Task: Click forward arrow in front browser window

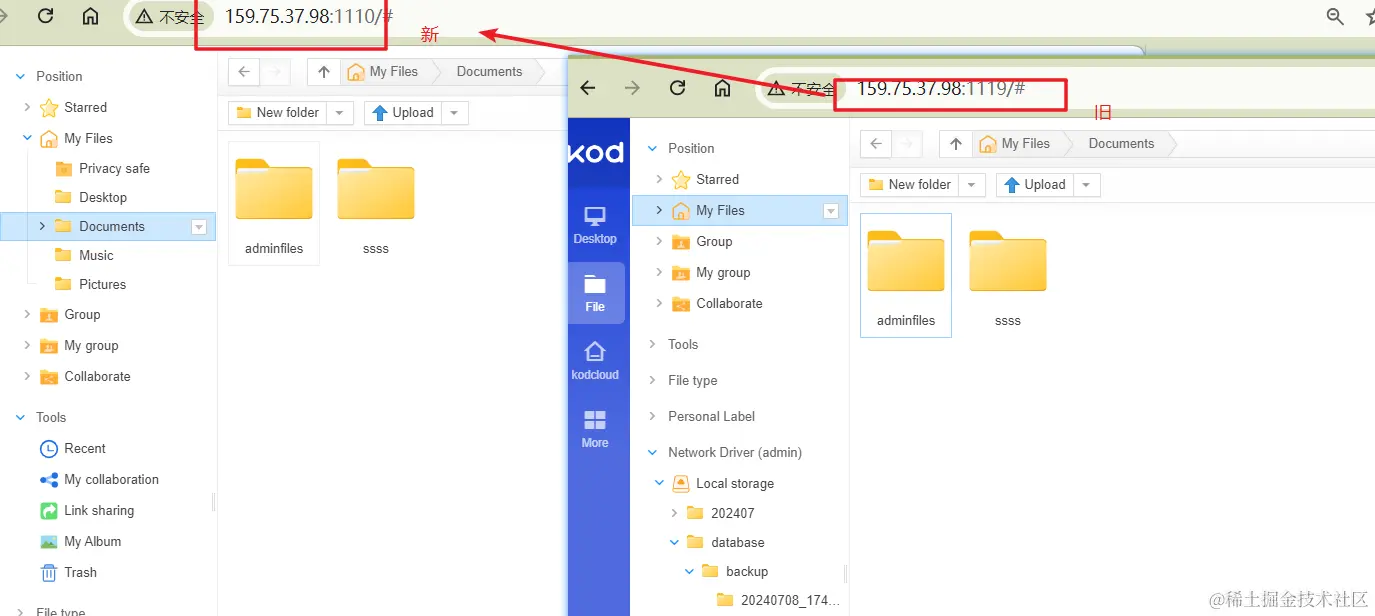Action: (x=632, y=88)
